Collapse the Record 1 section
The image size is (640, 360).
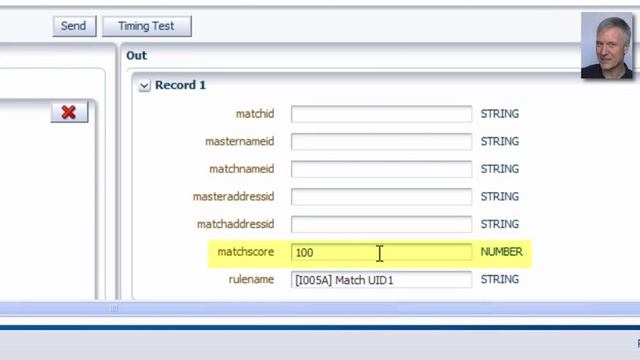tap(144, 86)
